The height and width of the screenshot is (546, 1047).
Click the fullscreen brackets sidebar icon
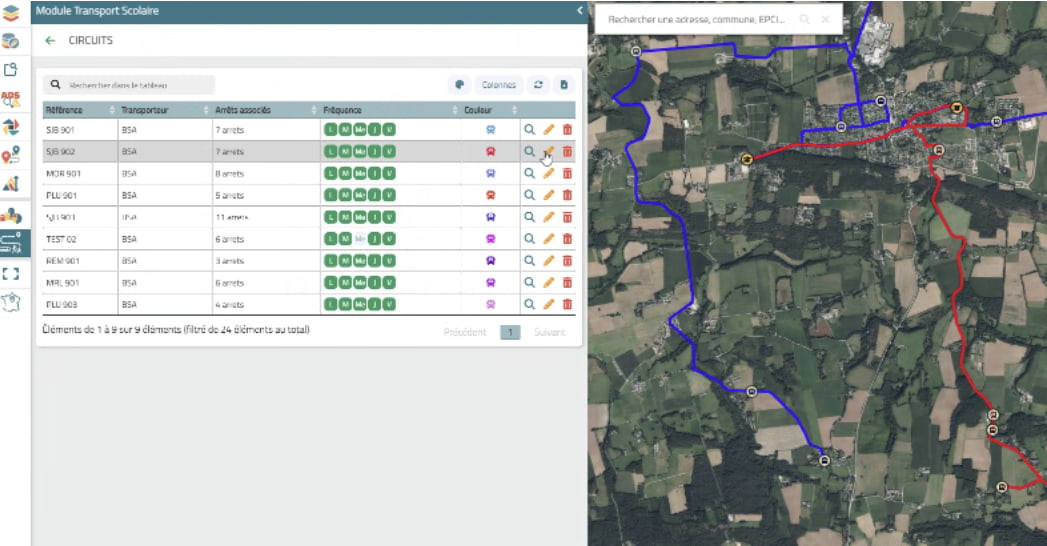pyautogui.click(x=11, y=273)
